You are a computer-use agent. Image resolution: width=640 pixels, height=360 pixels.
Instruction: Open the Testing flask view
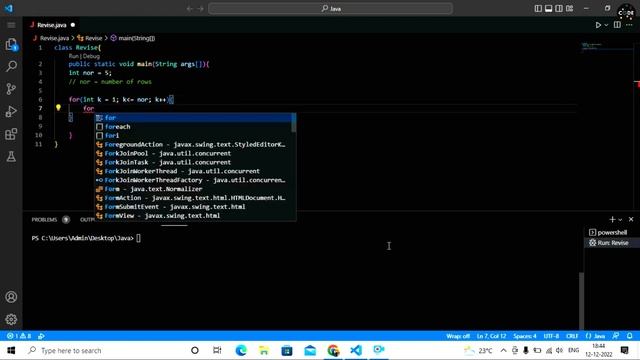pos(11,156)
